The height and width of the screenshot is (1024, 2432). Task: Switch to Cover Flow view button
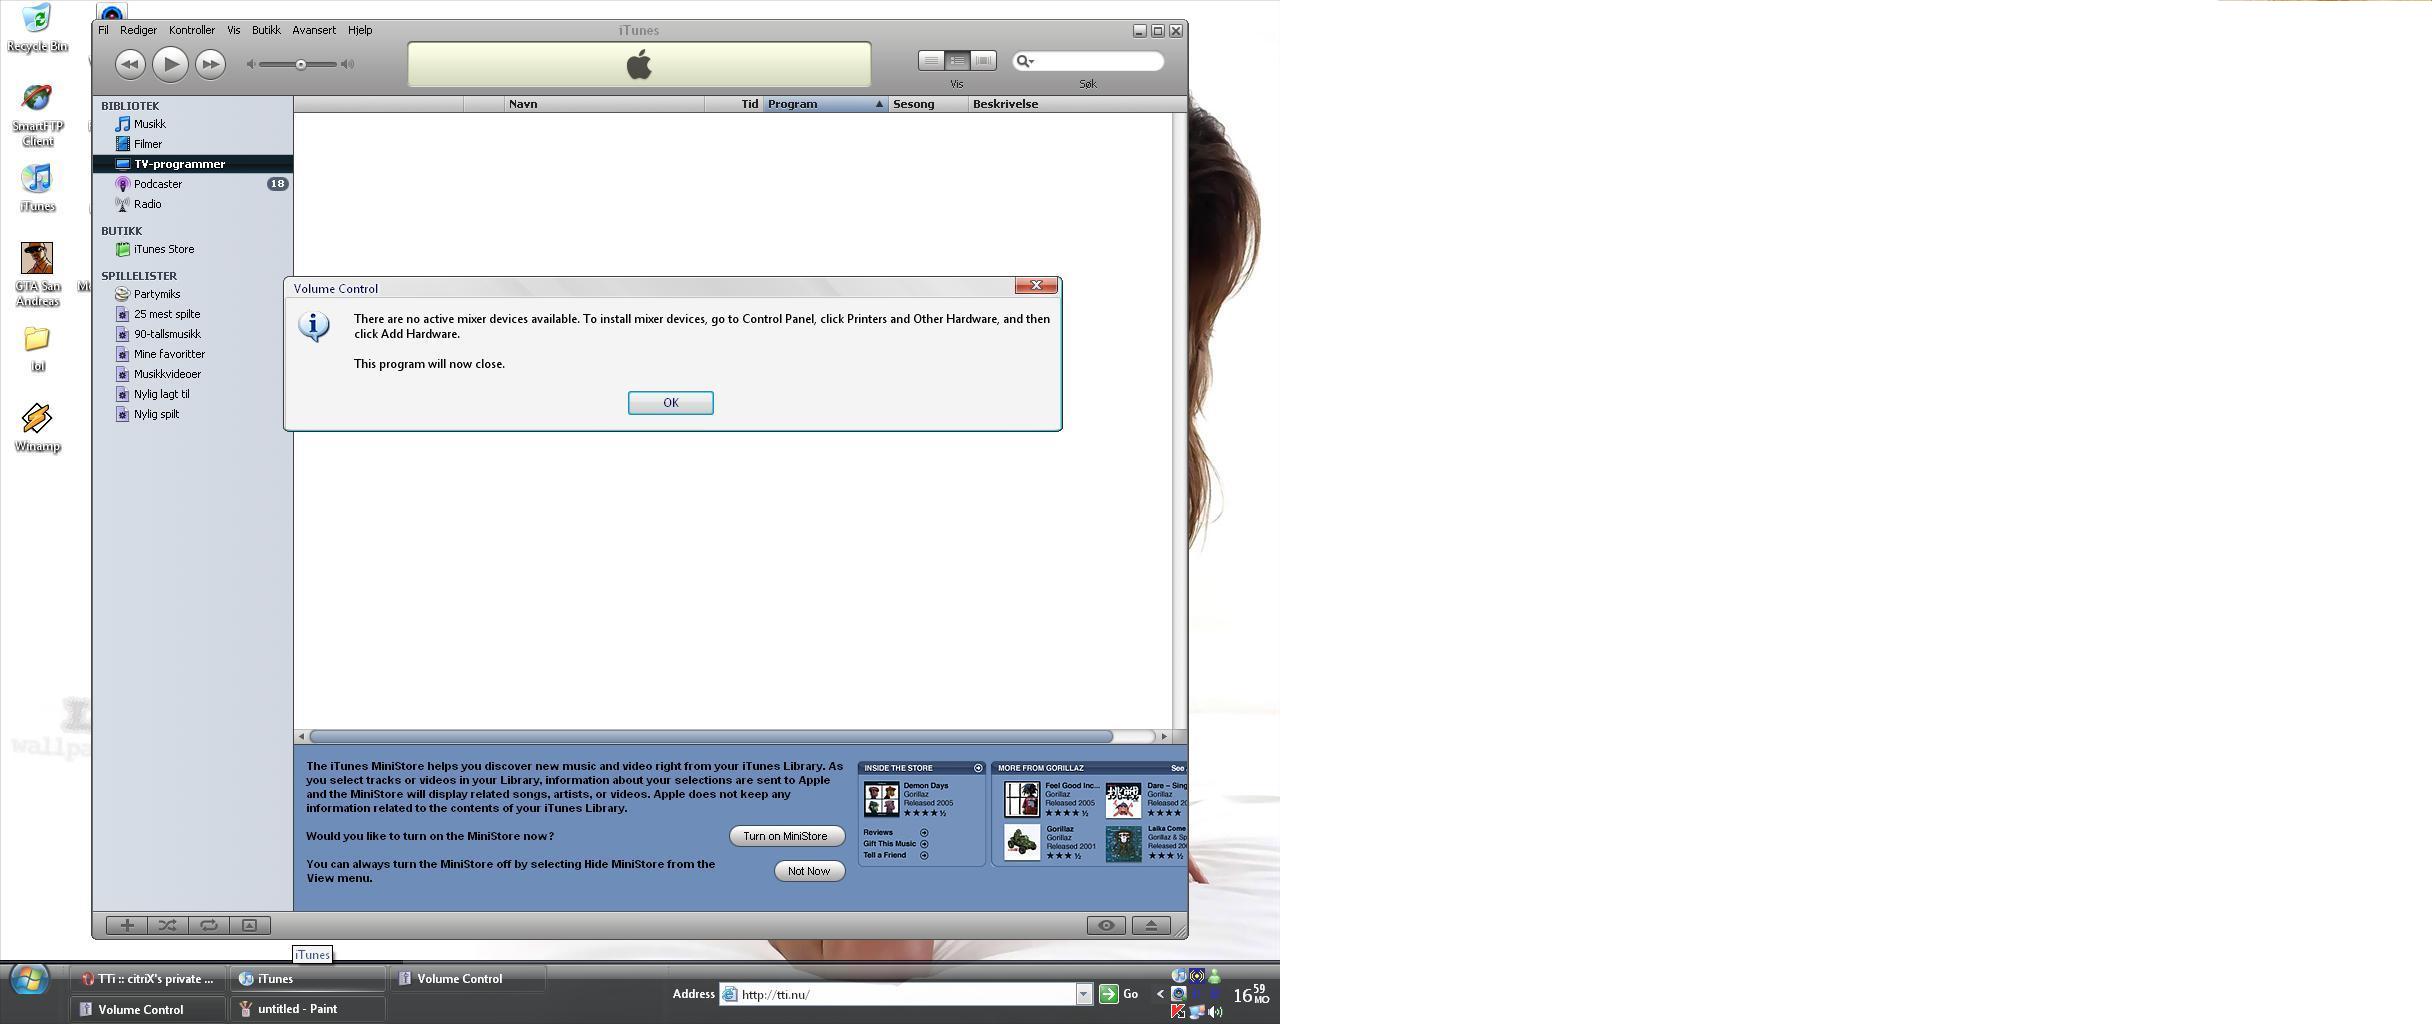(983, 61)
